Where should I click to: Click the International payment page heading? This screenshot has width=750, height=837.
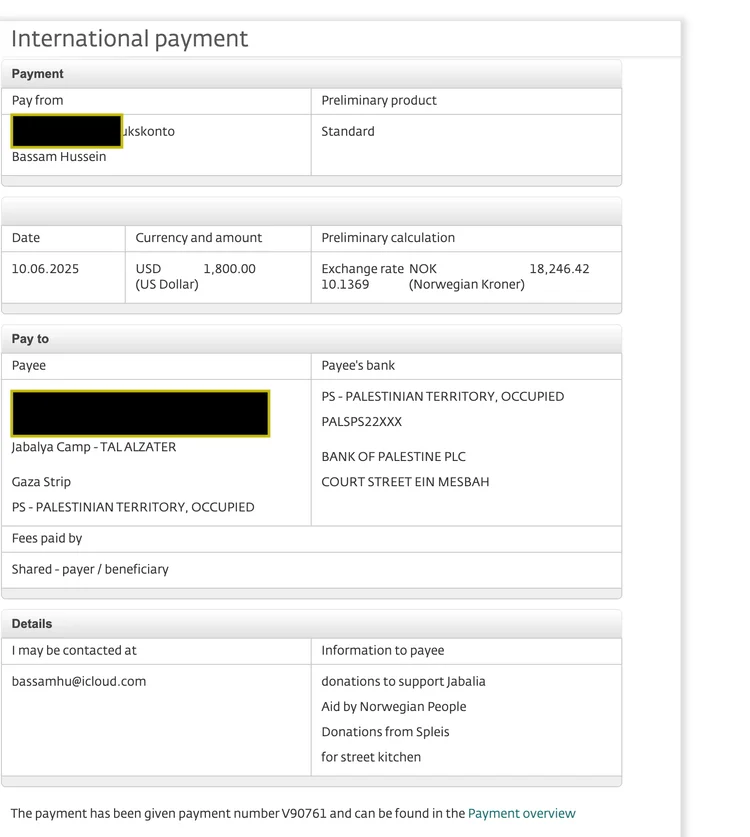point(129,39)
